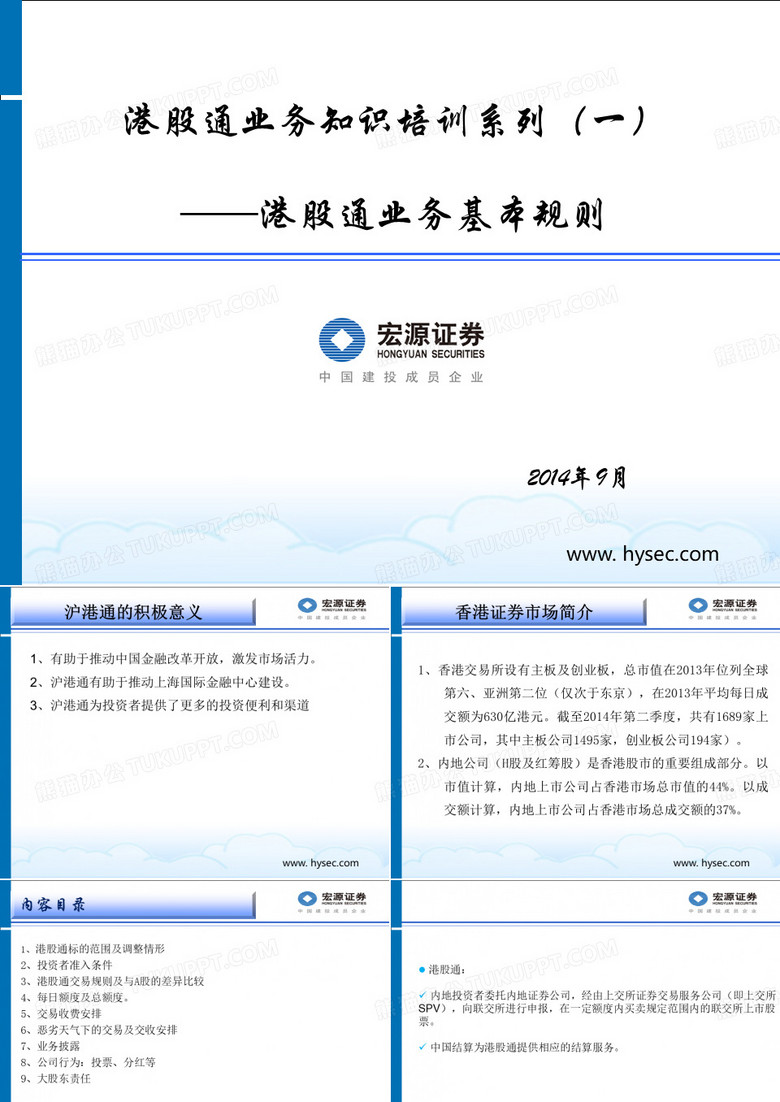Select paragraph 1、香港交易所设有主板及创业板

[x=593, y=704]
